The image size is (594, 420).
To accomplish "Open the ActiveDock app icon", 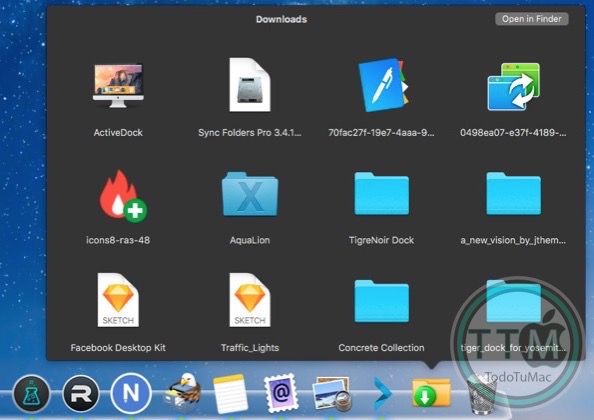I will [x=118, y=86].
